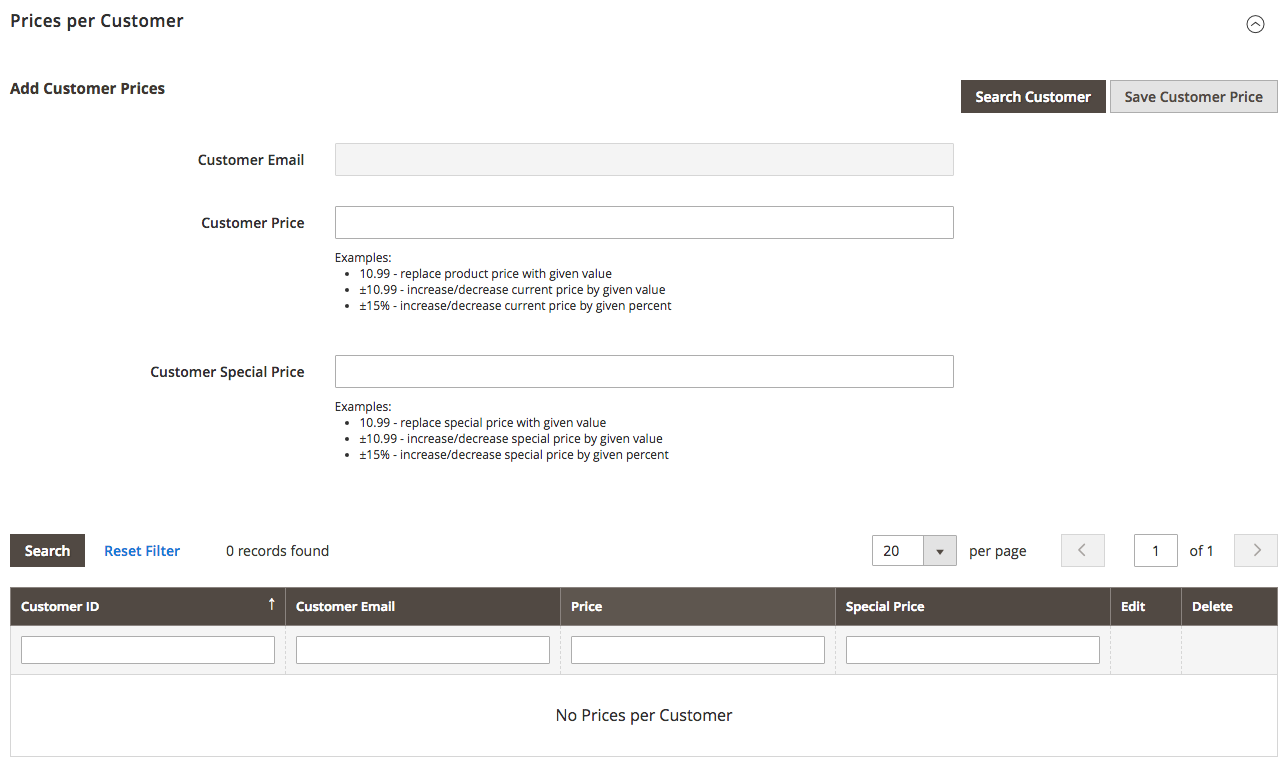The height and width of the screenshot is (777, 1288).
Task: Go to previous page arrow
Action: point(1083,551)
